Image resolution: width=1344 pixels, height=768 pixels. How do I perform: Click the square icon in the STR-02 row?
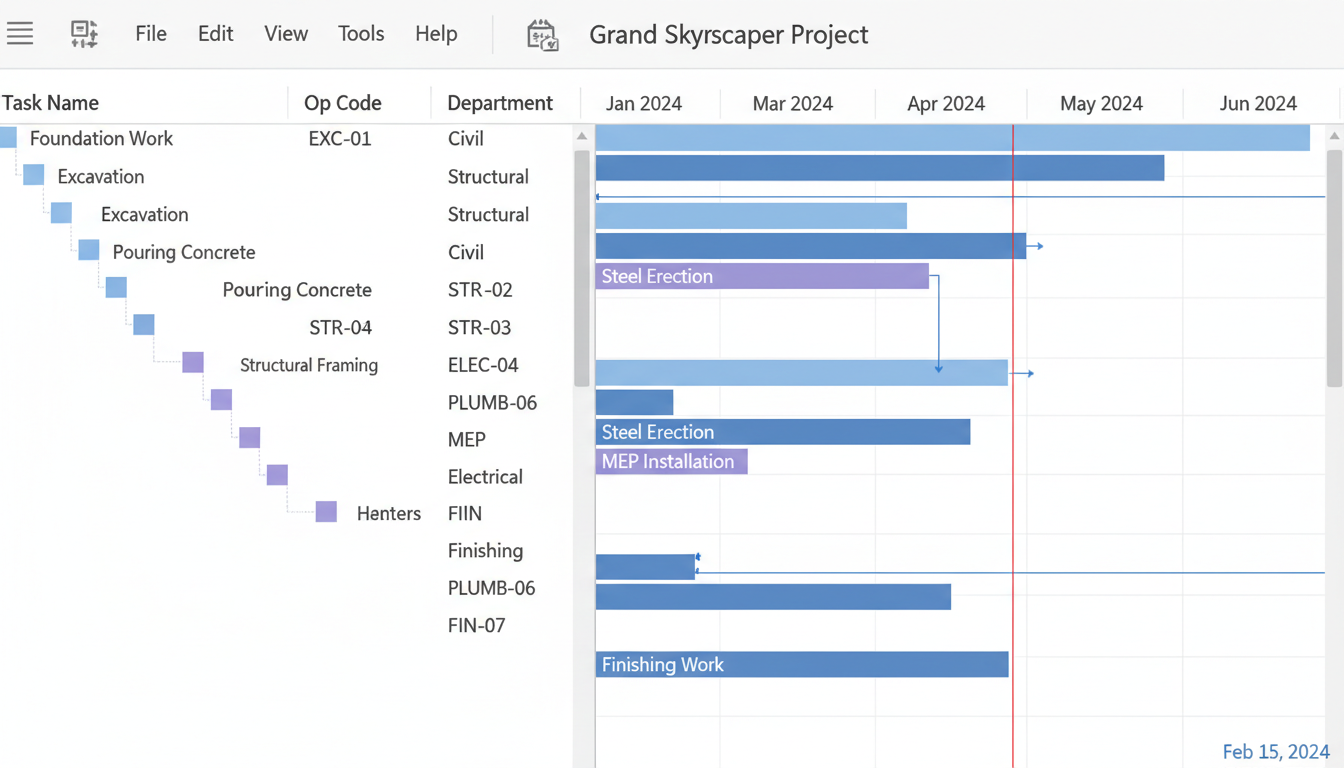[116, 288]
